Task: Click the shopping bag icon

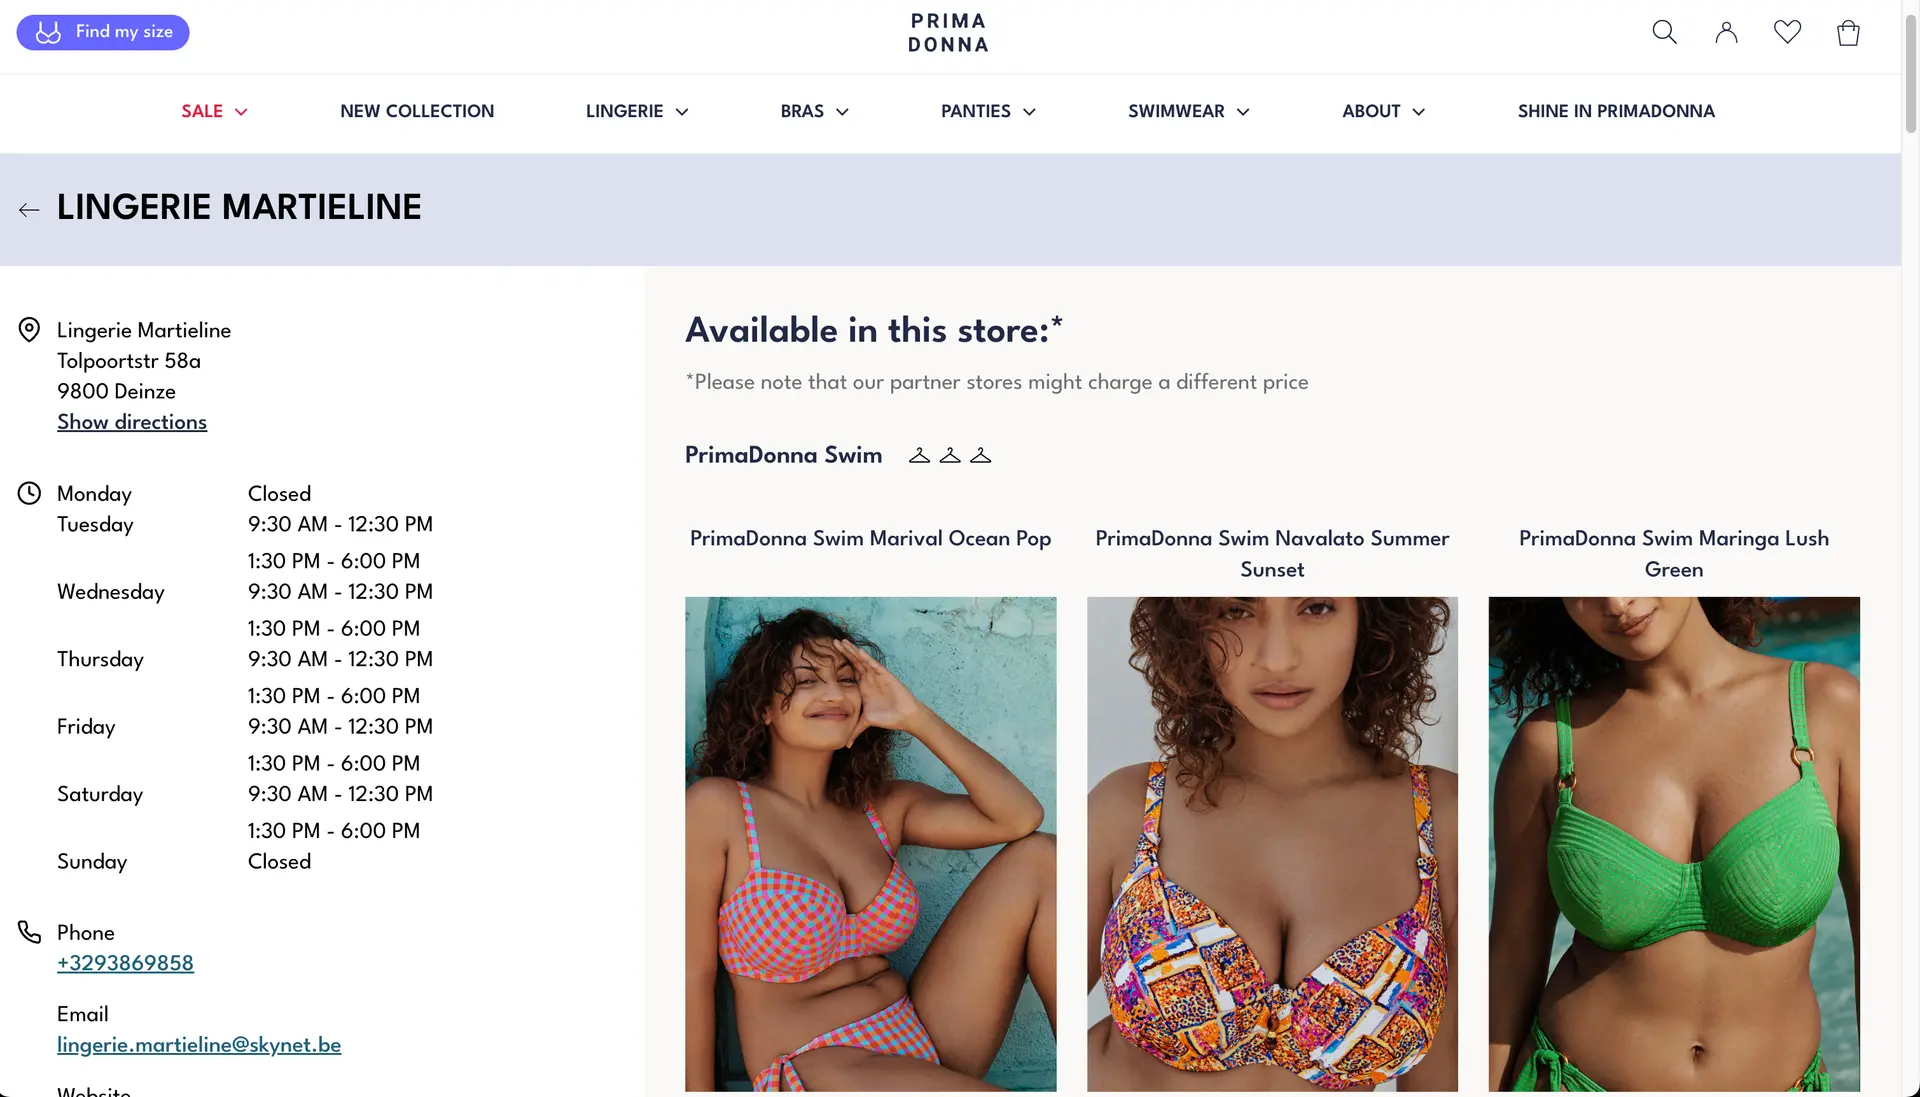Action: (x=1847, y=30)
